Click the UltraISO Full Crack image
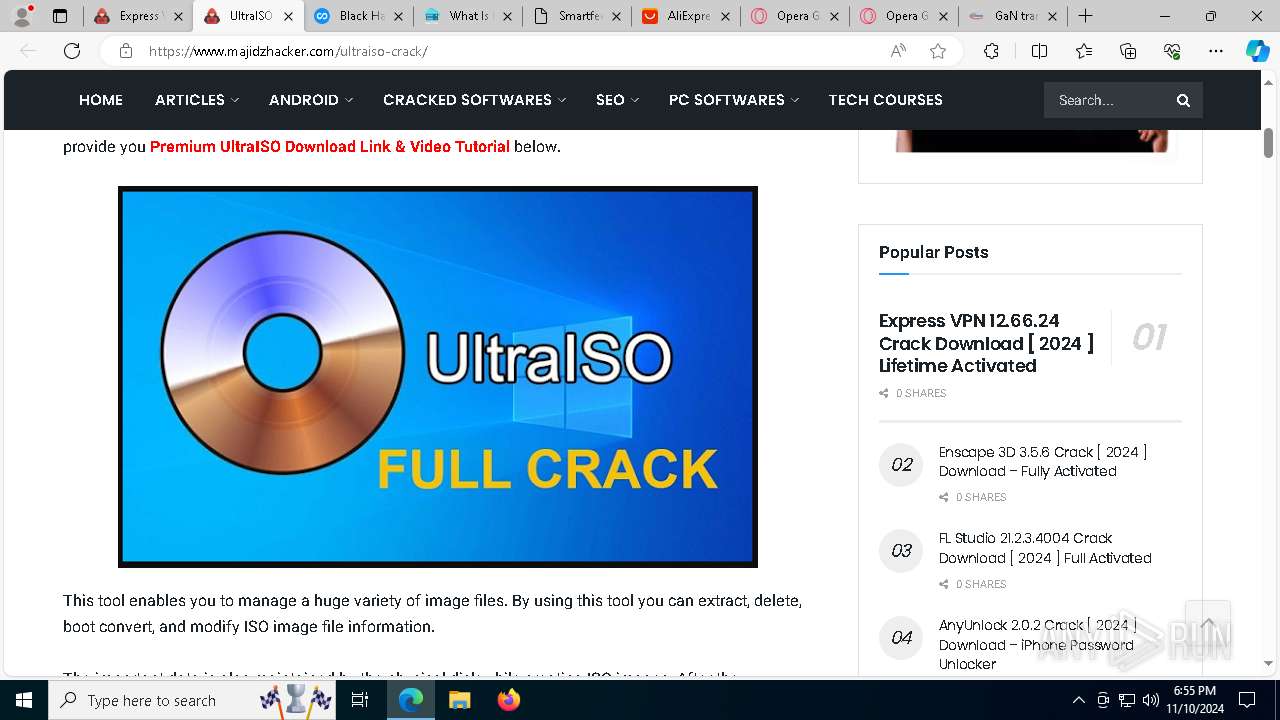The width and height of the screenshot is (1280, 720). [438, 377]
